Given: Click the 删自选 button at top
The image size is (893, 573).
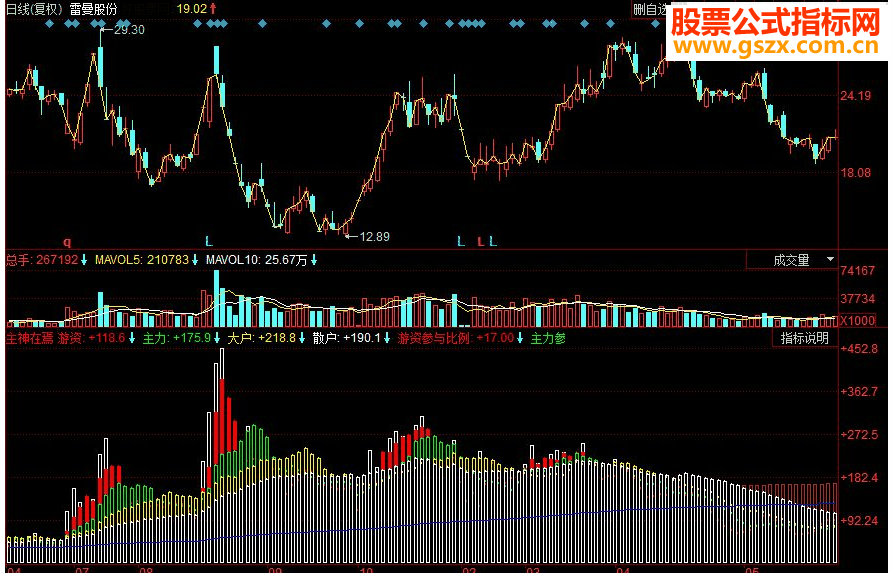Looking at the screenshot, I should point(650,9).
